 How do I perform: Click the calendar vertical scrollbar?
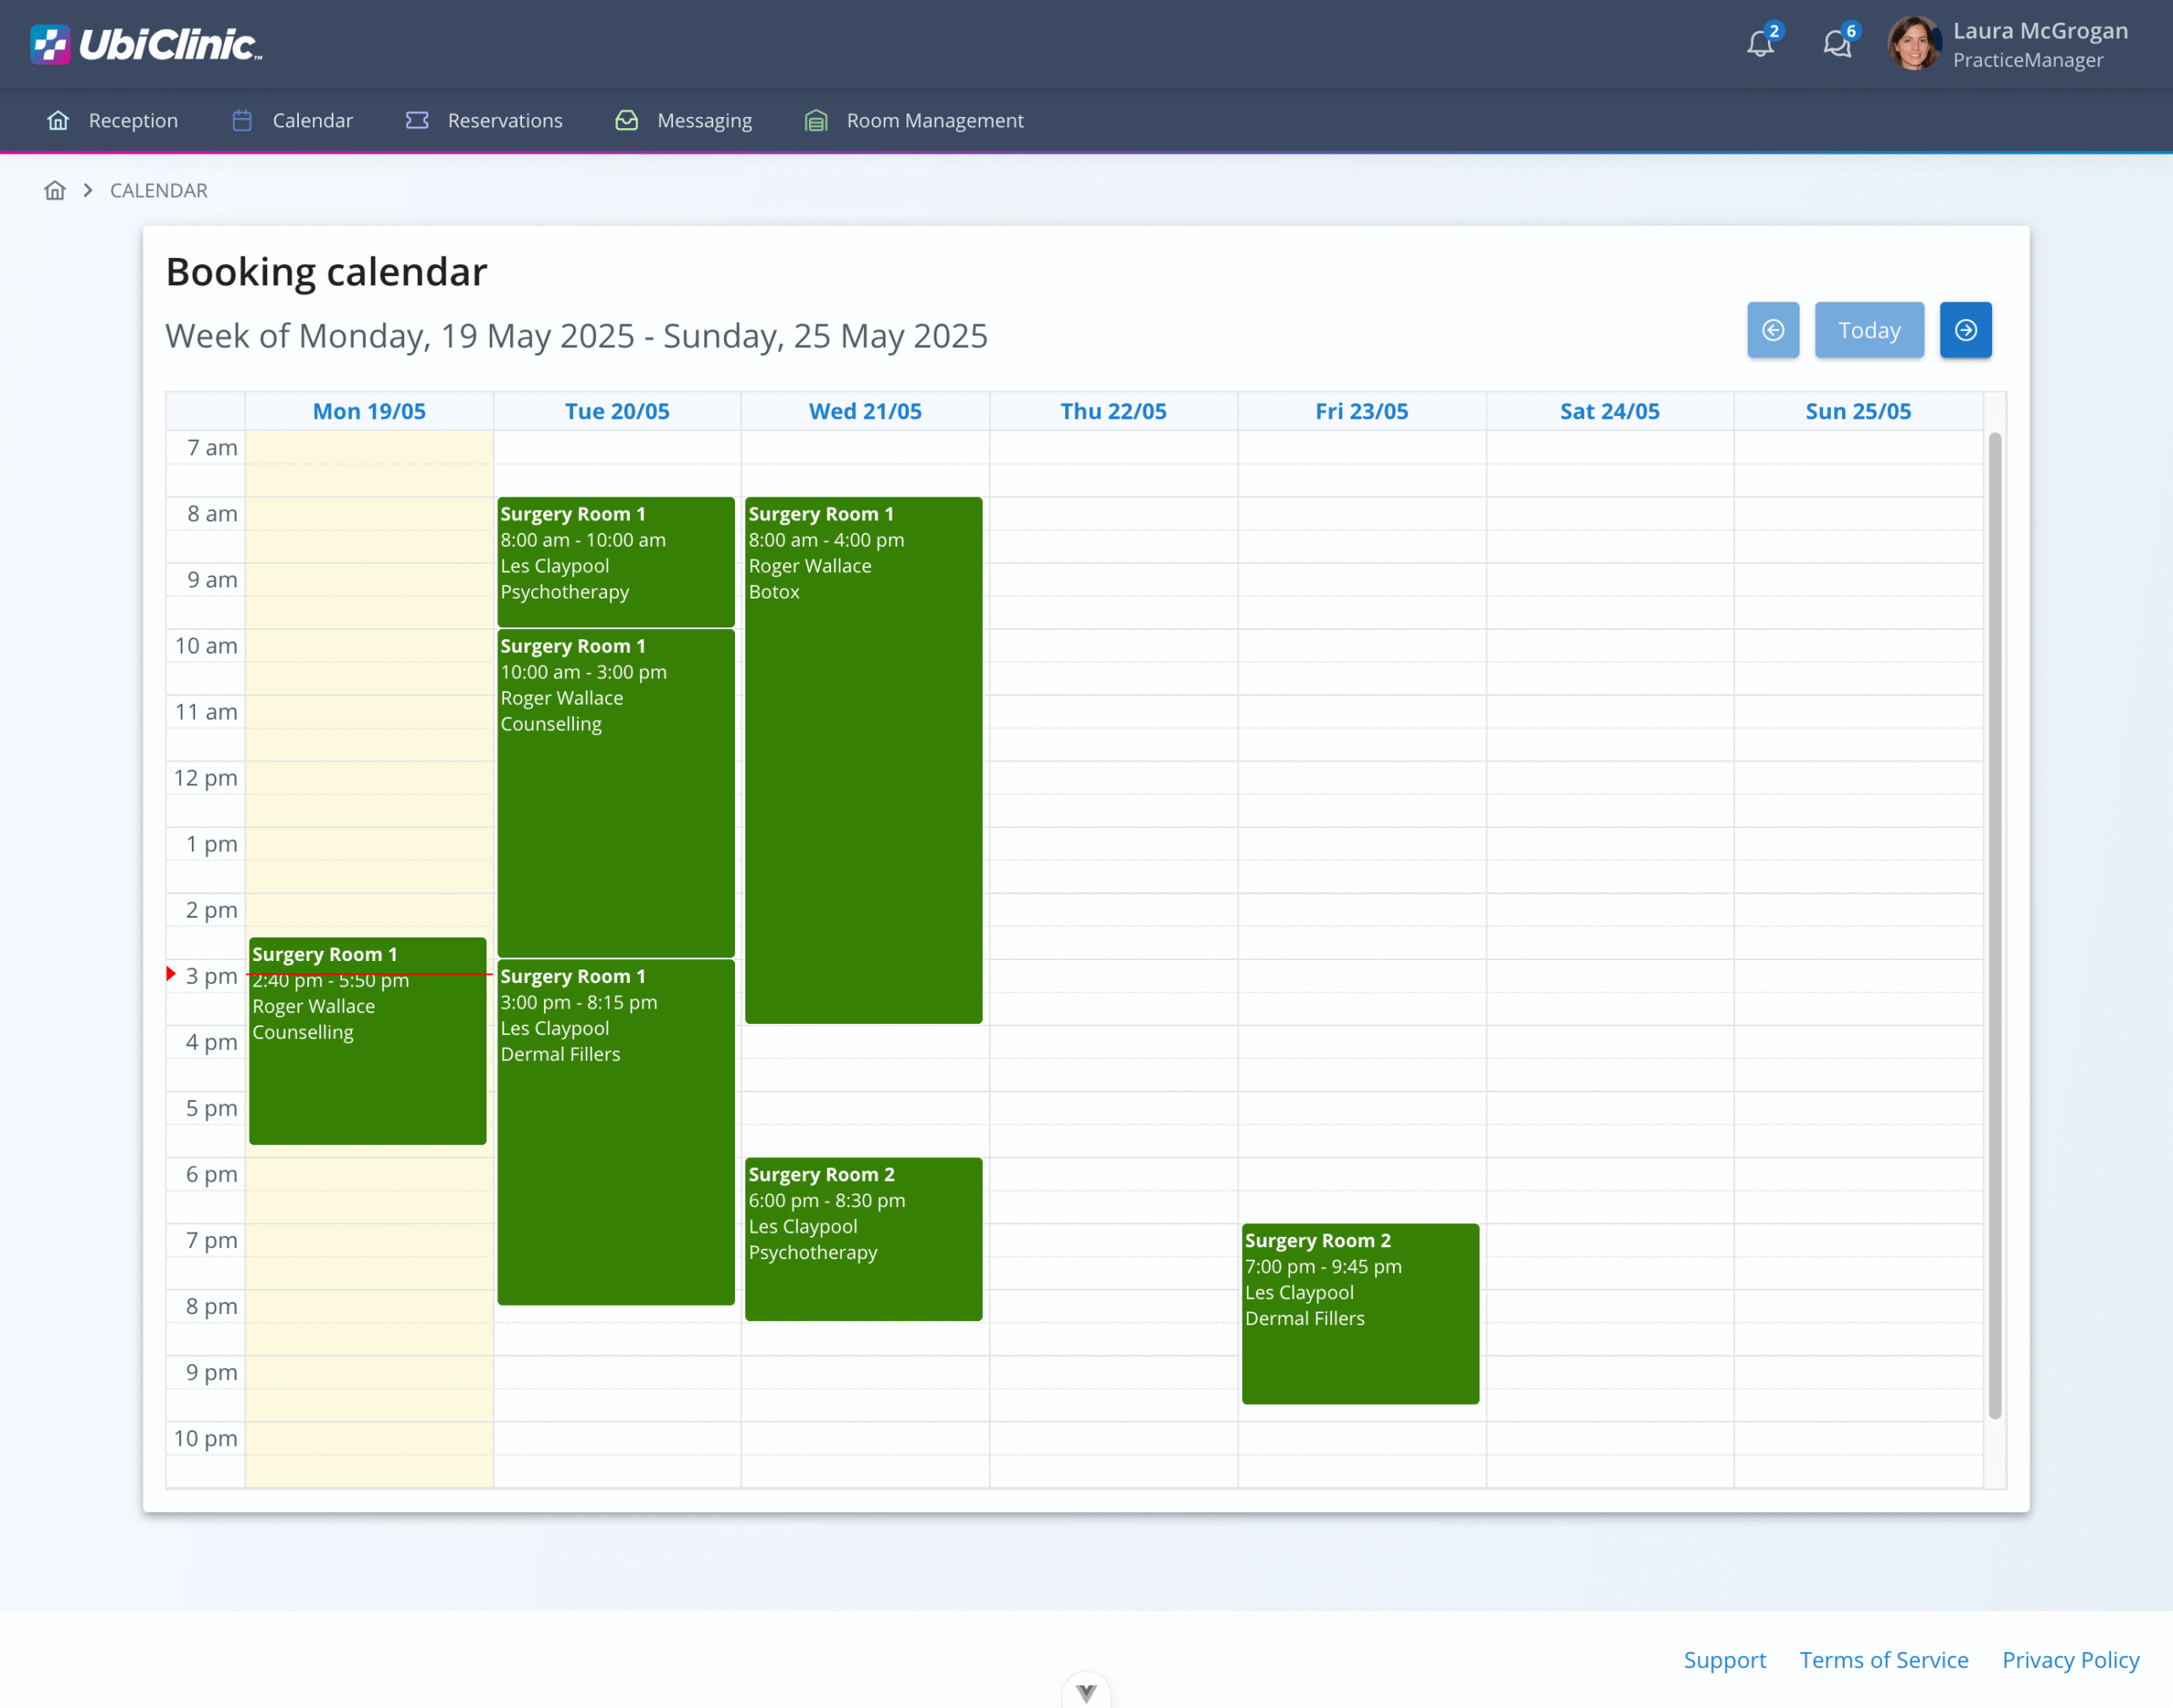[x=1994, y=925]
